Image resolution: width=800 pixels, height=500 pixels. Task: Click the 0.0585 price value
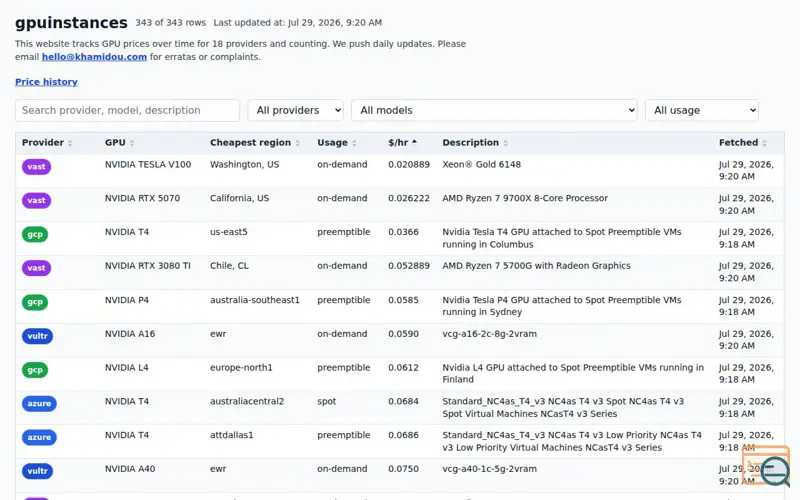(403, 300)
